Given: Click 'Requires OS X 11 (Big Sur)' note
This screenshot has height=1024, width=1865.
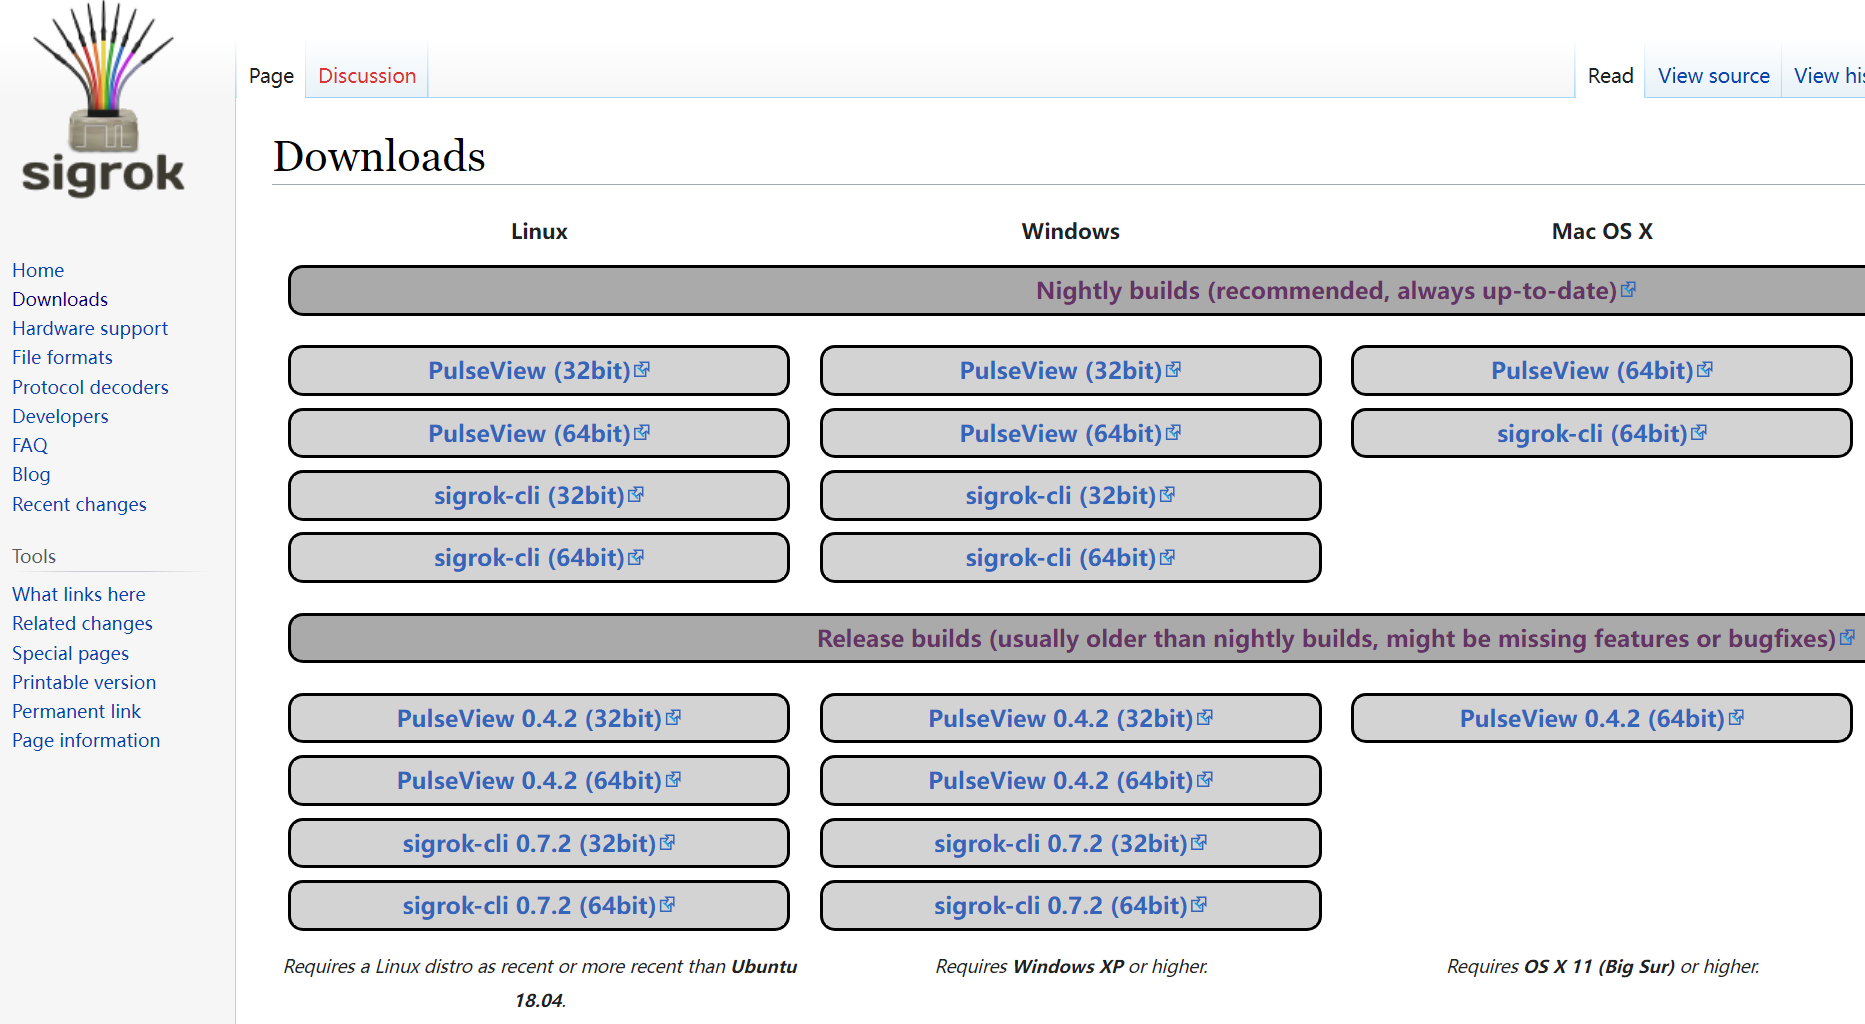Looking at the screenshot, I should click(1602, 966).
